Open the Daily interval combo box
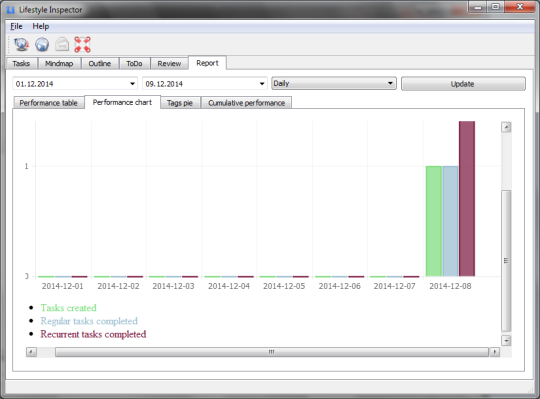 pyautogui.click(x=334, y=83)
